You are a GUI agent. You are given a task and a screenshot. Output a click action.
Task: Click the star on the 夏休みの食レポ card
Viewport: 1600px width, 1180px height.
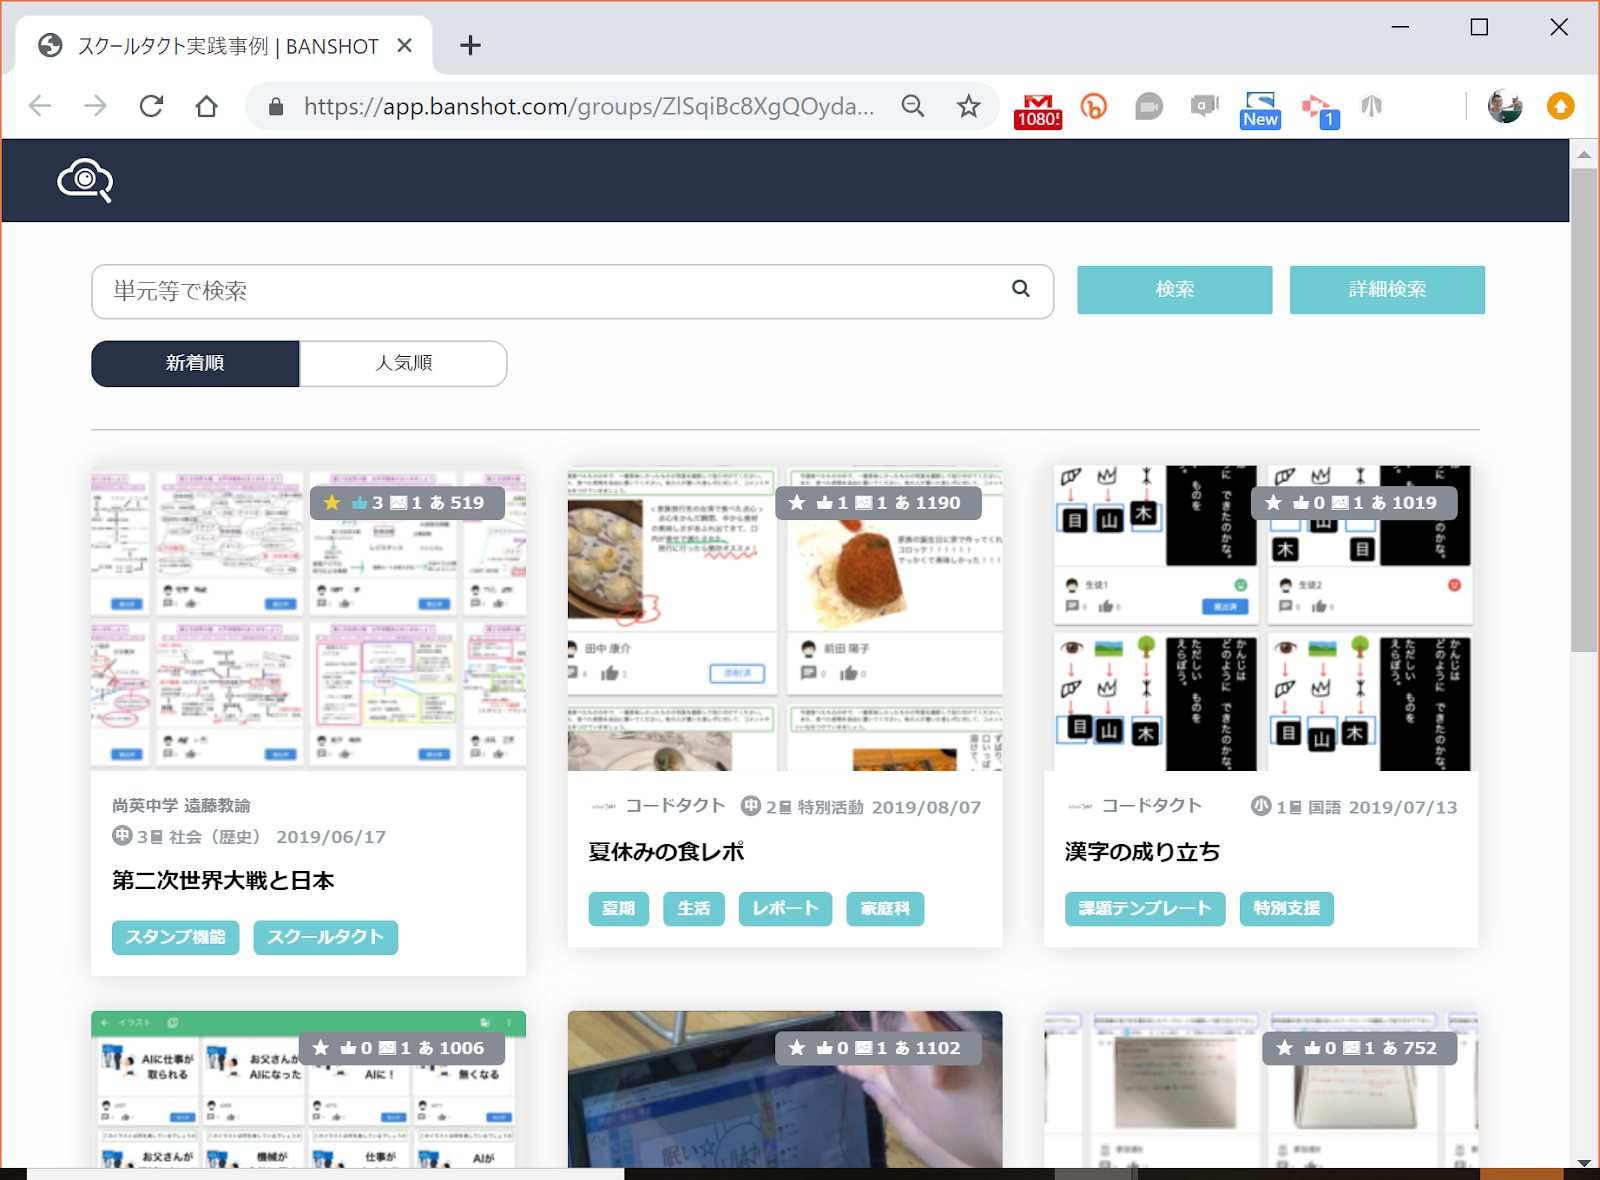(797, 503)
